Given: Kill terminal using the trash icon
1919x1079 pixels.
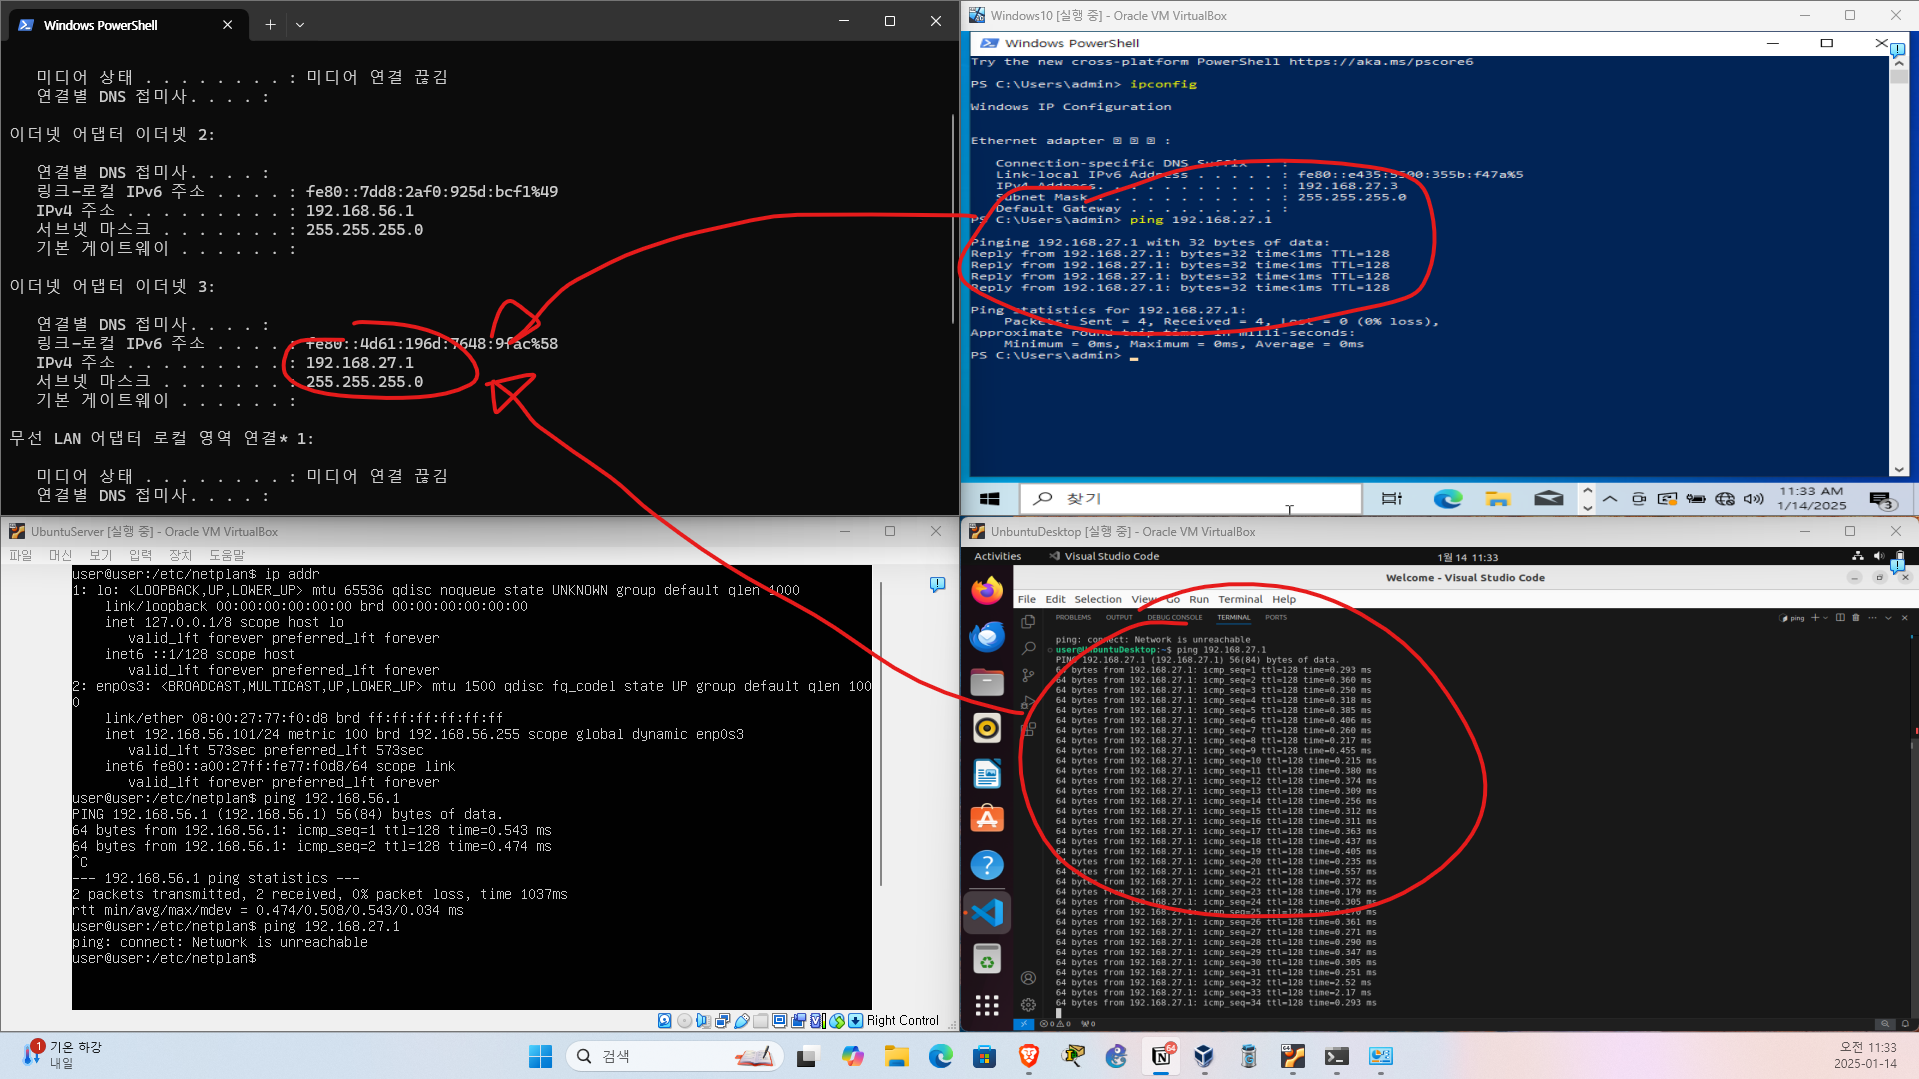Looking at the screenshot, I should tap(1856, 618).
